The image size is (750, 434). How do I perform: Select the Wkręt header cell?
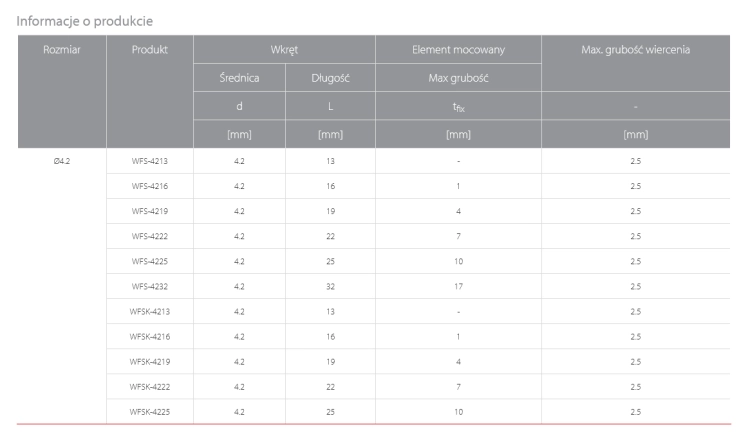point(284,50)
